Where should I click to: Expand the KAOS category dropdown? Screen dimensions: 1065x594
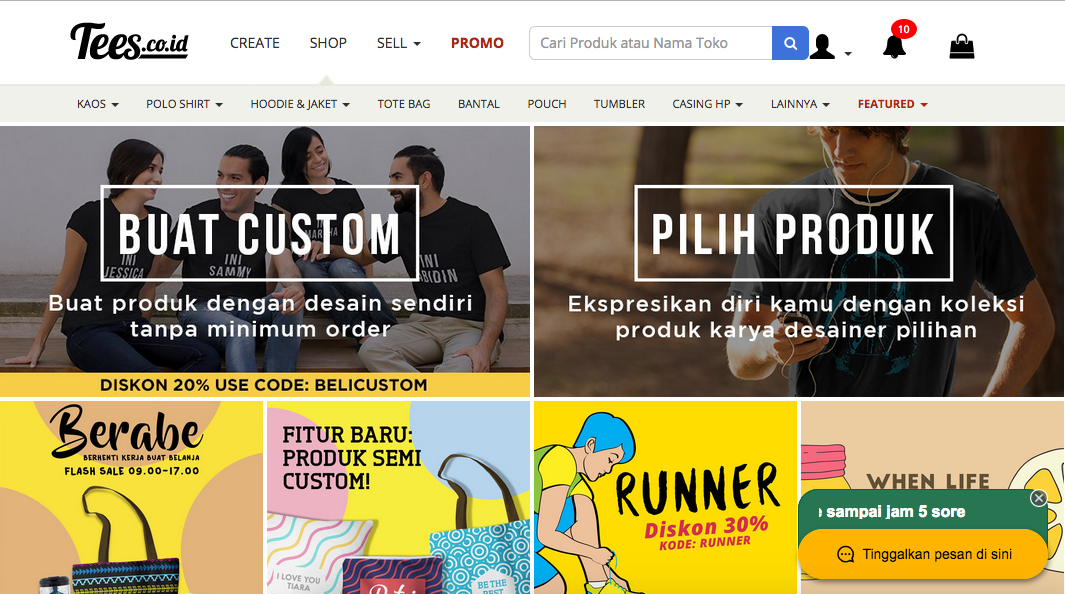98,104
